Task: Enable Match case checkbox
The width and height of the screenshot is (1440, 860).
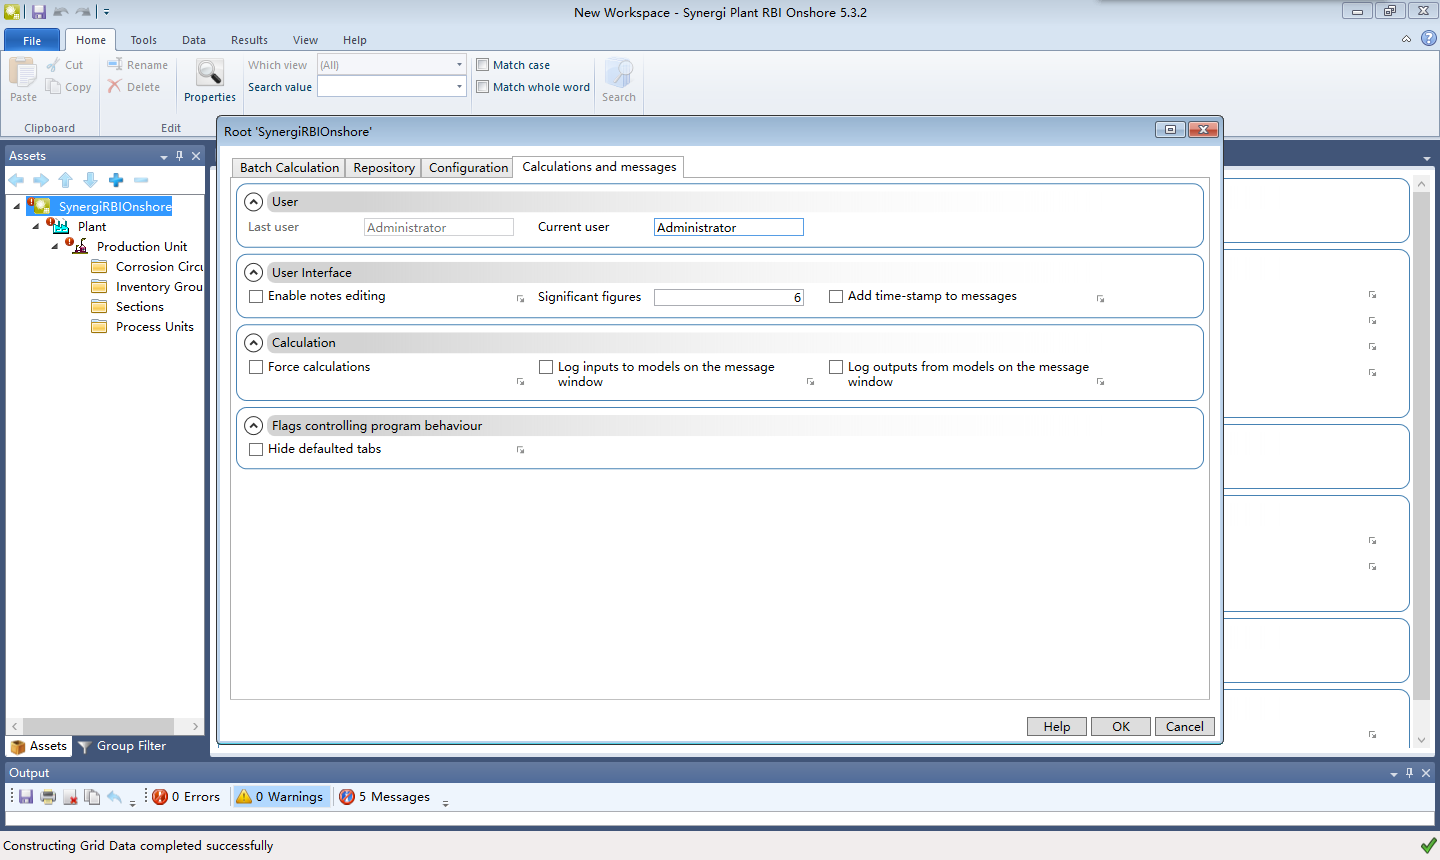Action: tap(483, 65)
